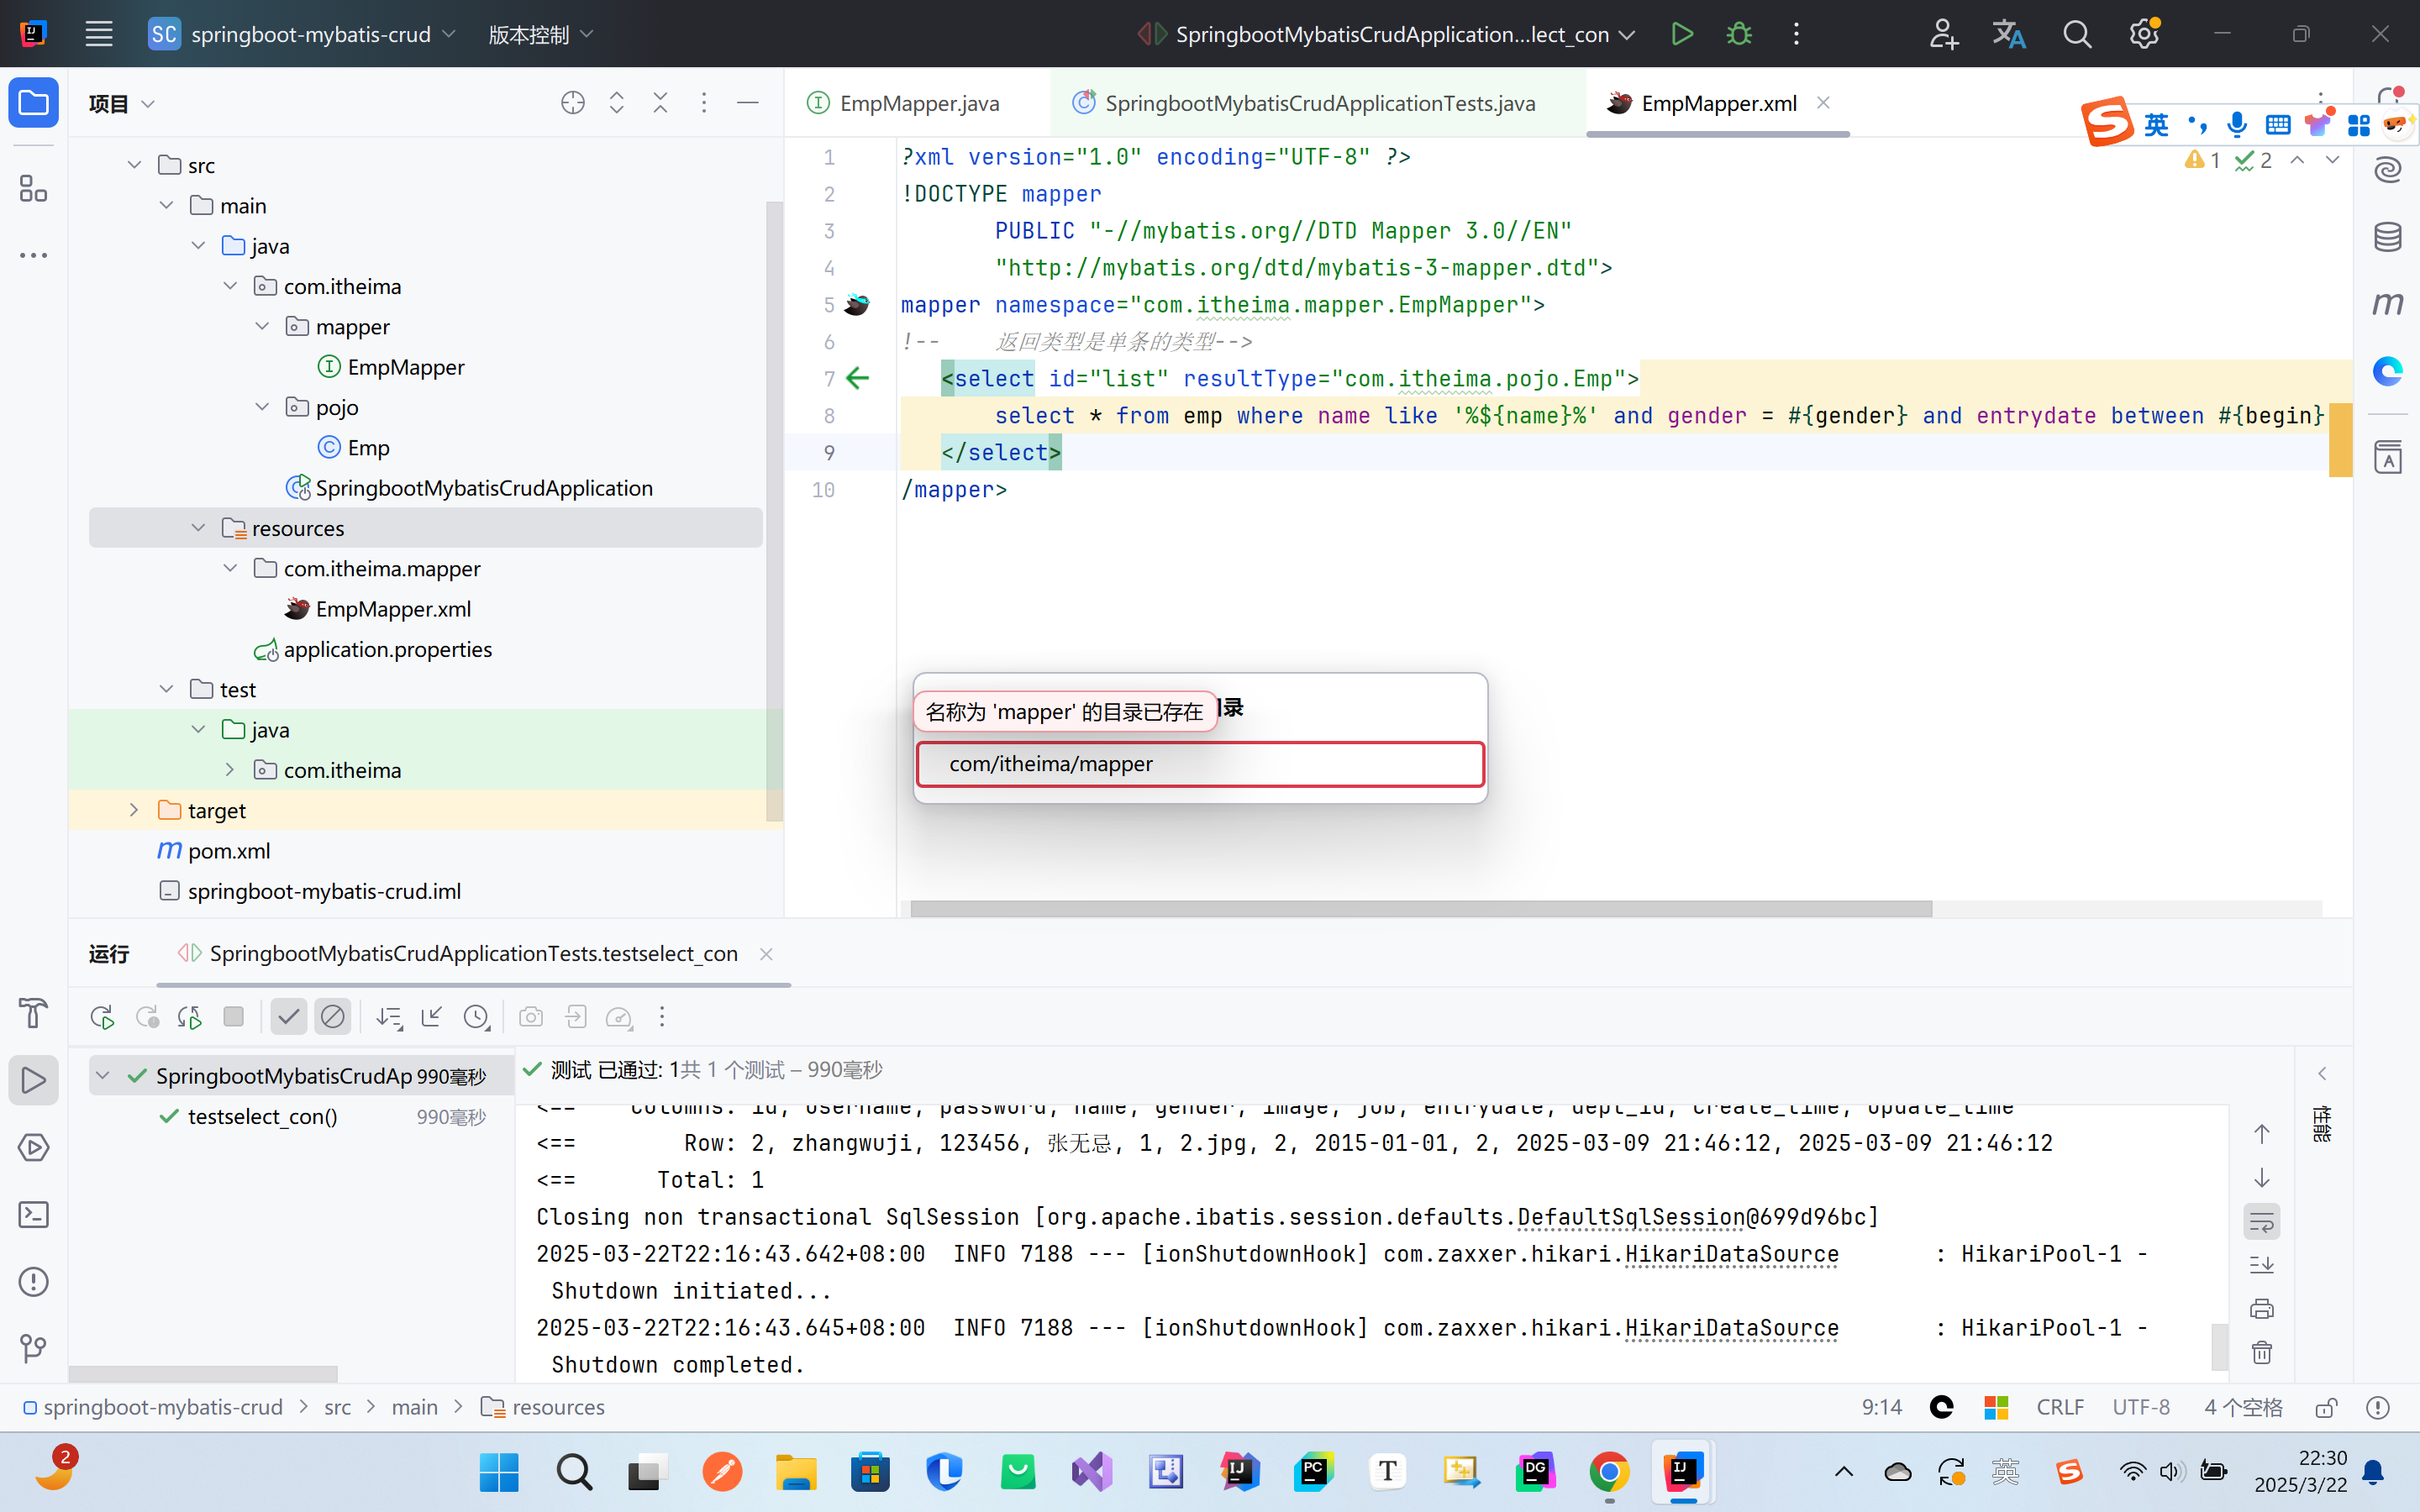Open the Maven tool window
Viewport: 2420px width, 1512px height.
point(2388,303)
